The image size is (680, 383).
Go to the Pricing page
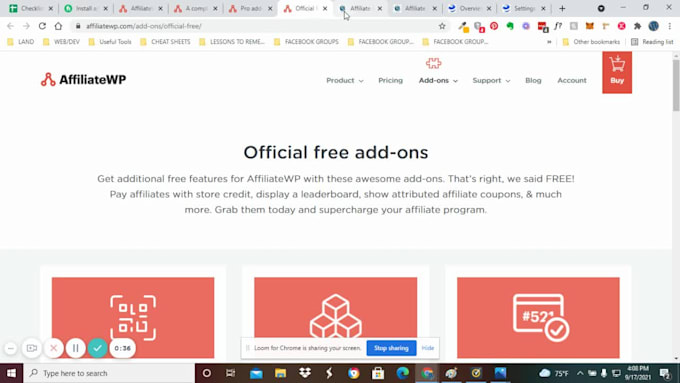[390, 80]
